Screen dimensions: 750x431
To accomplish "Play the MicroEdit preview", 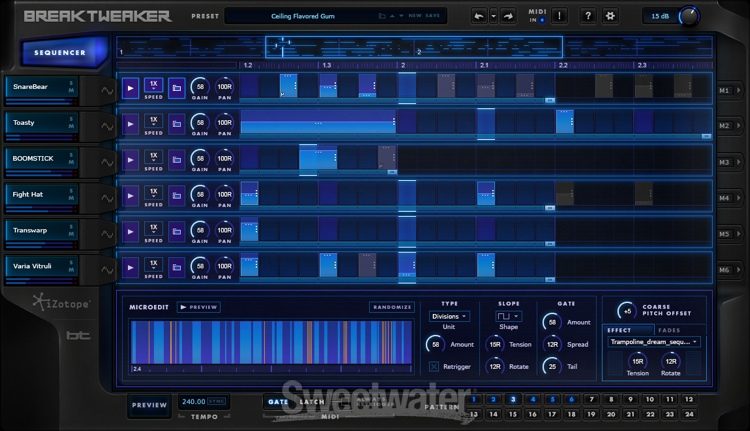I will pos(199,307).
